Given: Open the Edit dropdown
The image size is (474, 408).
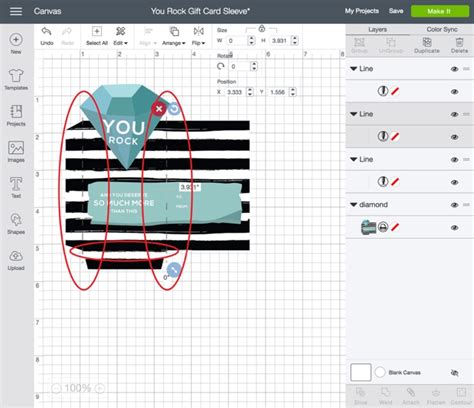Looking at the screenshot, I should click(120, 36).
